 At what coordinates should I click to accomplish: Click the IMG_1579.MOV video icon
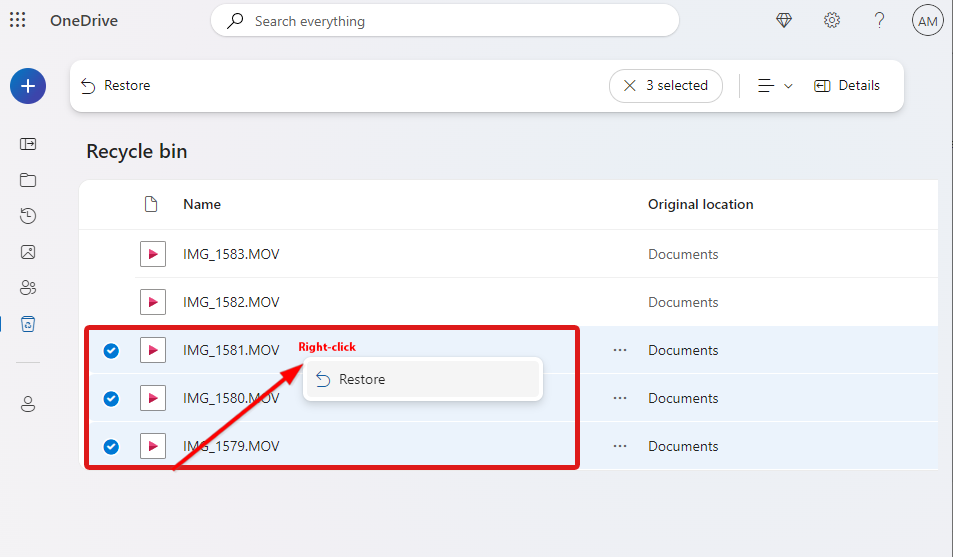153,446
